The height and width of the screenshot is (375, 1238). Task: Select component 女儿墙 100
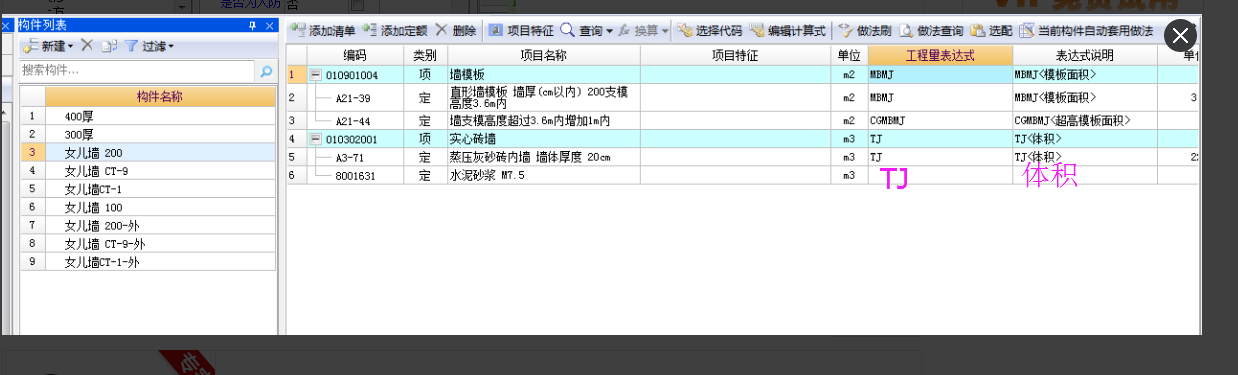(x=159, y=207)
